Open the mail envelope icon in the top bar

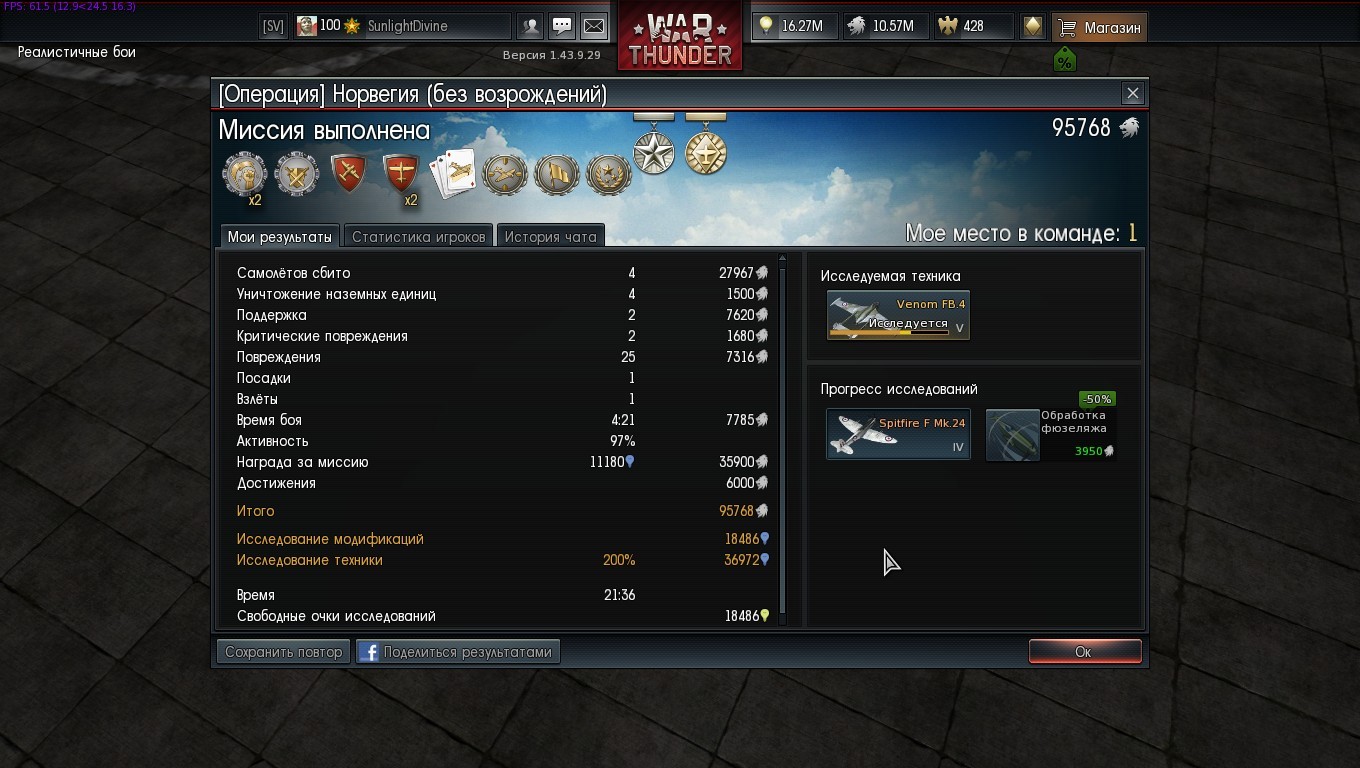[594, 27]
